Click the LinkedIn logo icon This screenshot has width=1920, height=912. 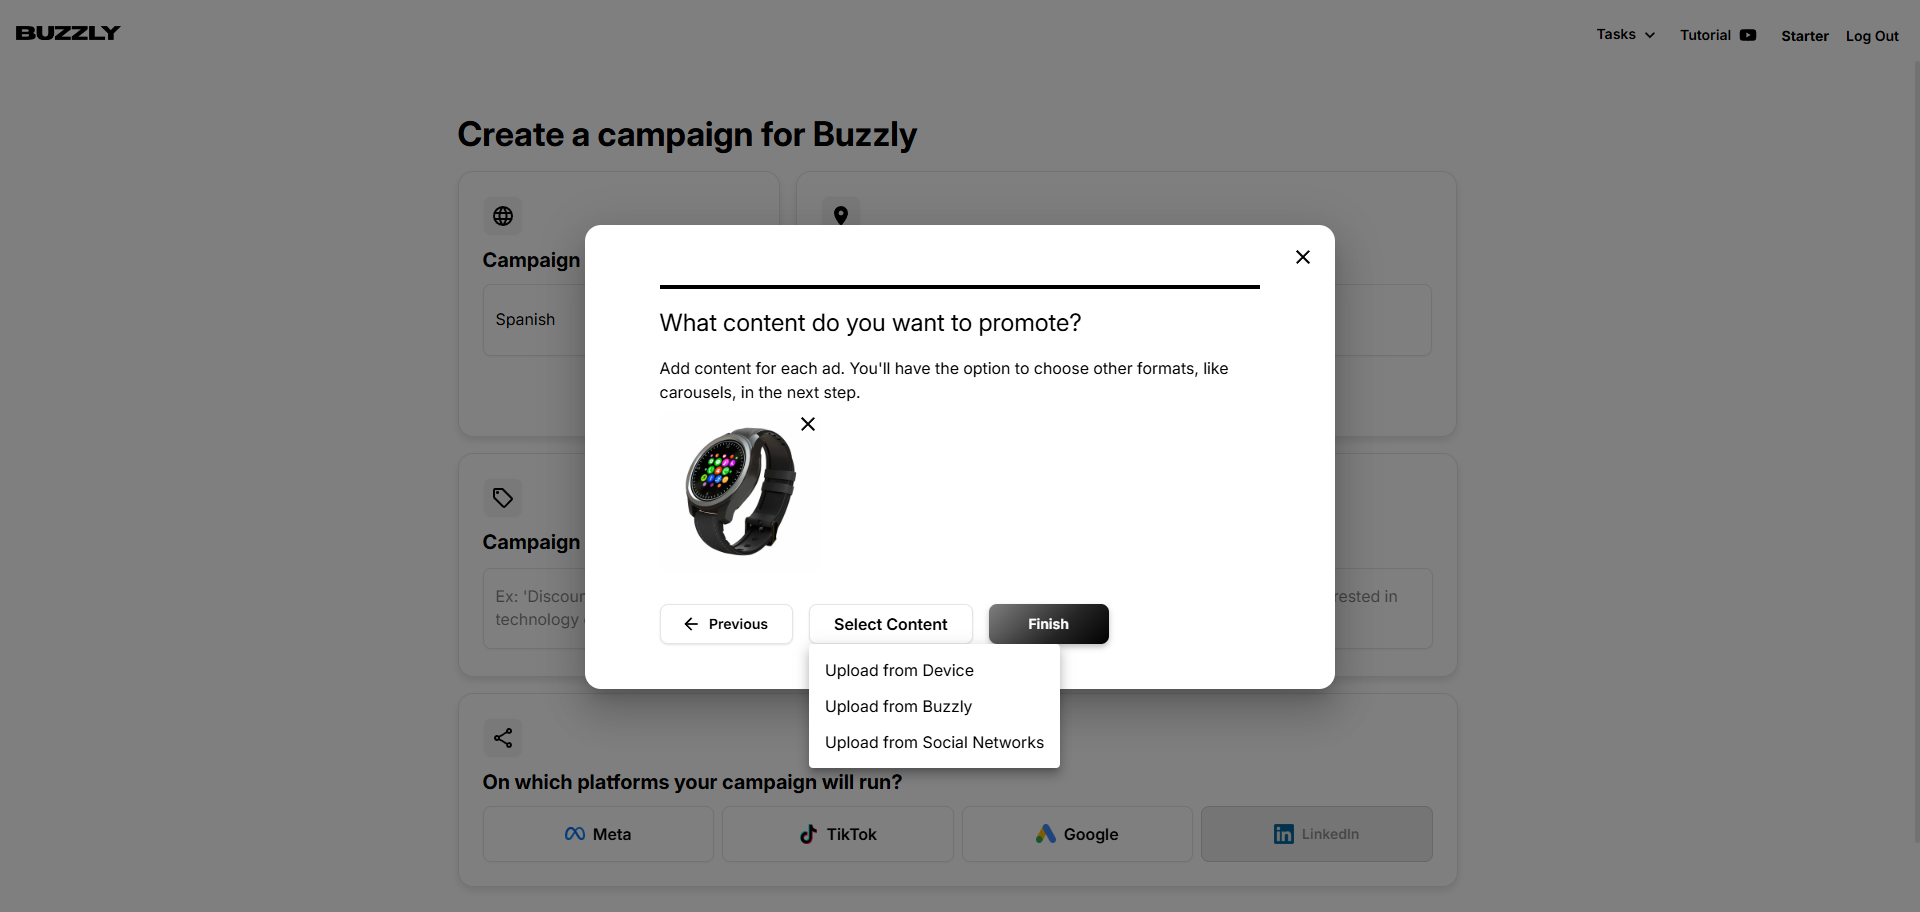(x=1283, y=834)
